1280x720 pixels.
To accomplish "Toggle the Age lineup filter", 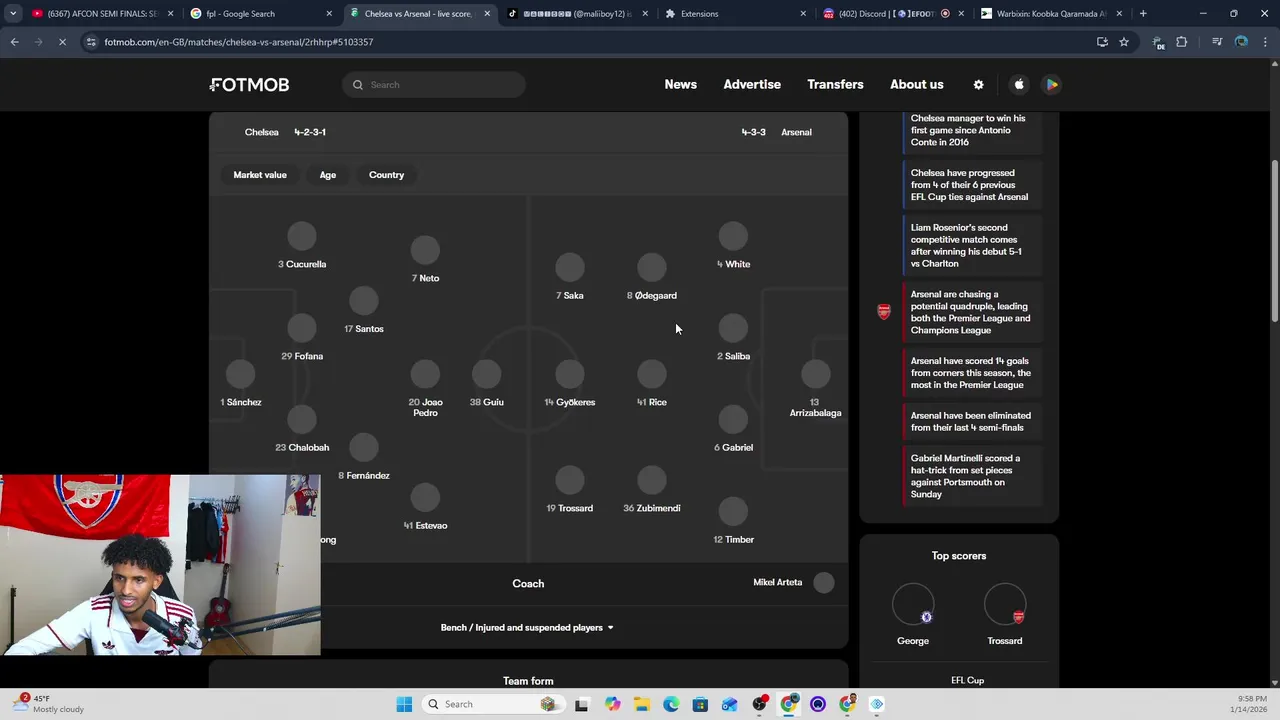I will click(328, 175).
